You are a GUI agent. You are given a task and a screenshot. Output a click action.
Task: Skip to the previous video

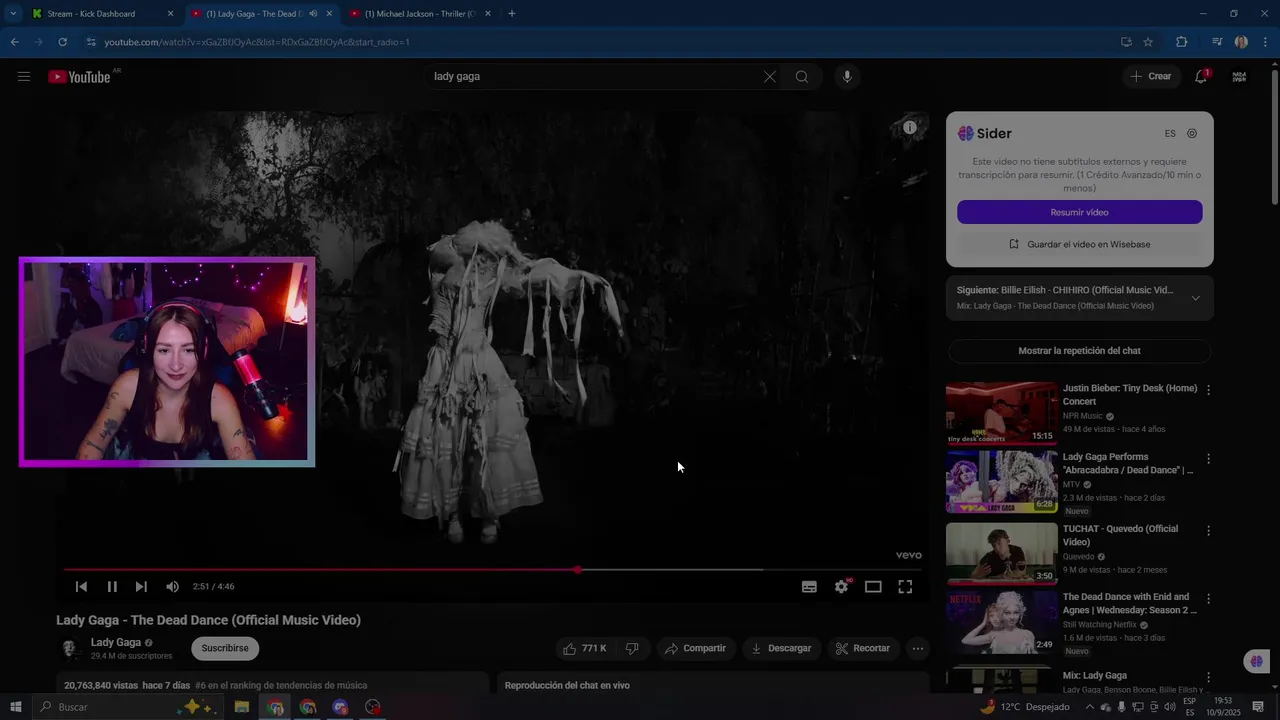(81, 587)
